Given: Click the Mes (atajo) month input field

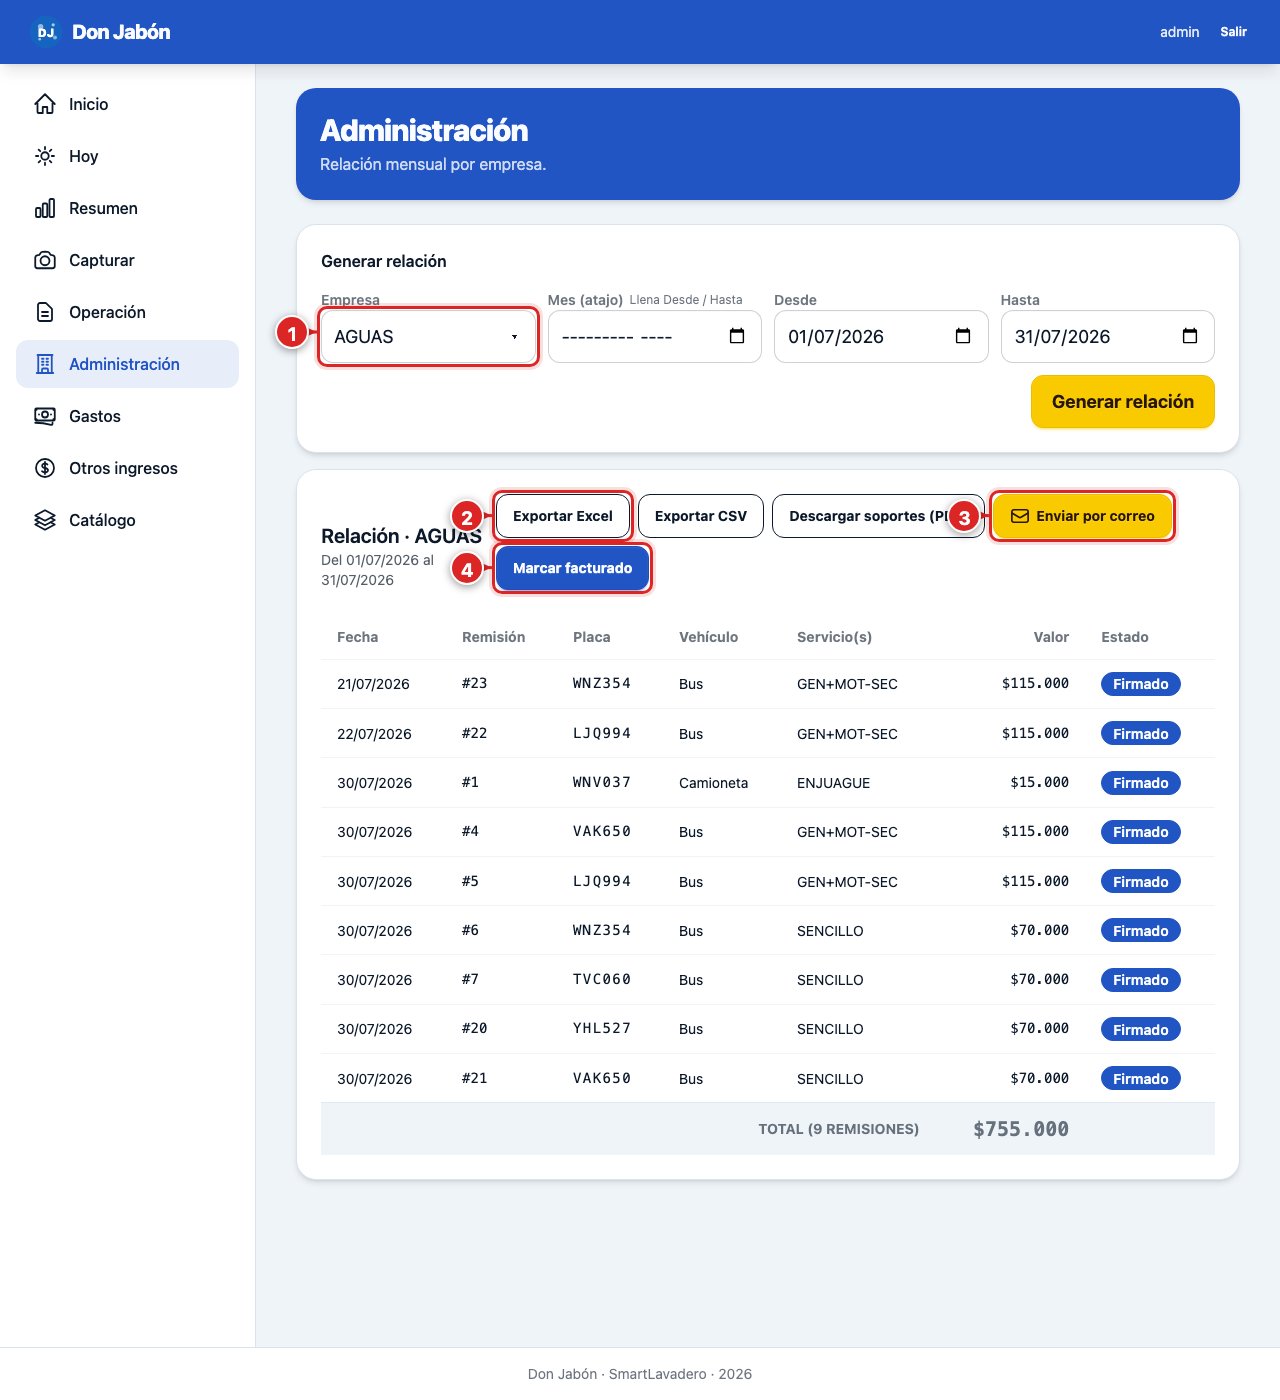Looking at the screenshot, I should click(655, 337).
